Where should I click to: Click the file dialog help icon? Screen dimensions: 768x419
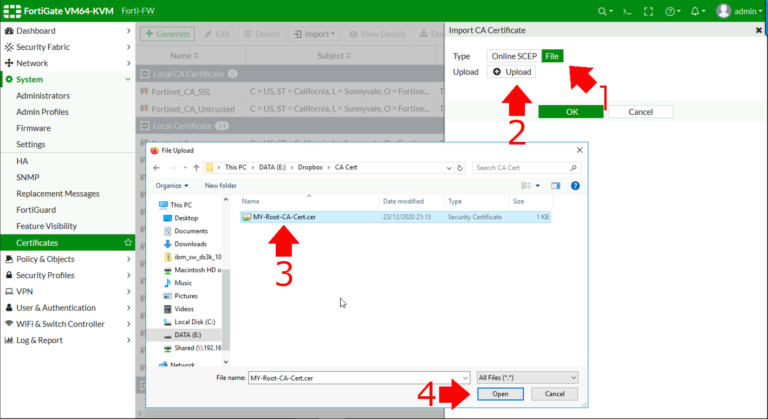[x=575, y=186]
